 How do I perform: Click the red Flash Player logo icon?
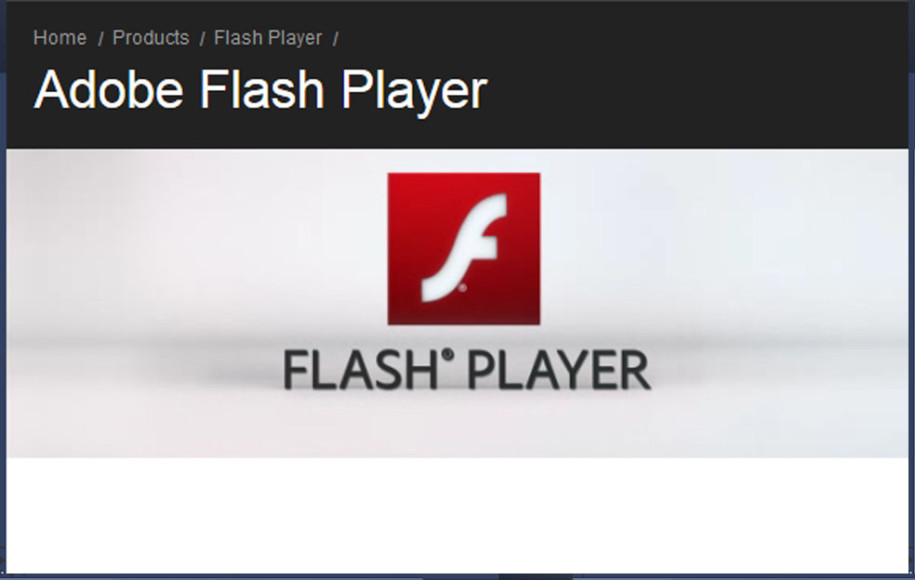coord(464,249)
